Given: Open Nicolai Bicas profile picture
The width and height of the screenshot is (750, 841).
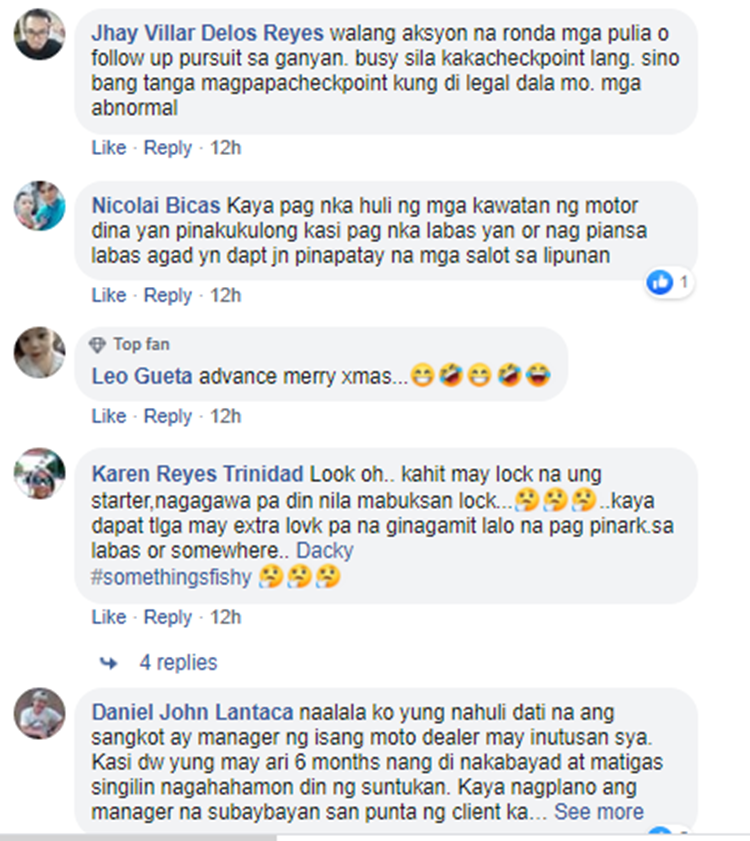Looking at the screenshot, I should click(x=39, y=206).
